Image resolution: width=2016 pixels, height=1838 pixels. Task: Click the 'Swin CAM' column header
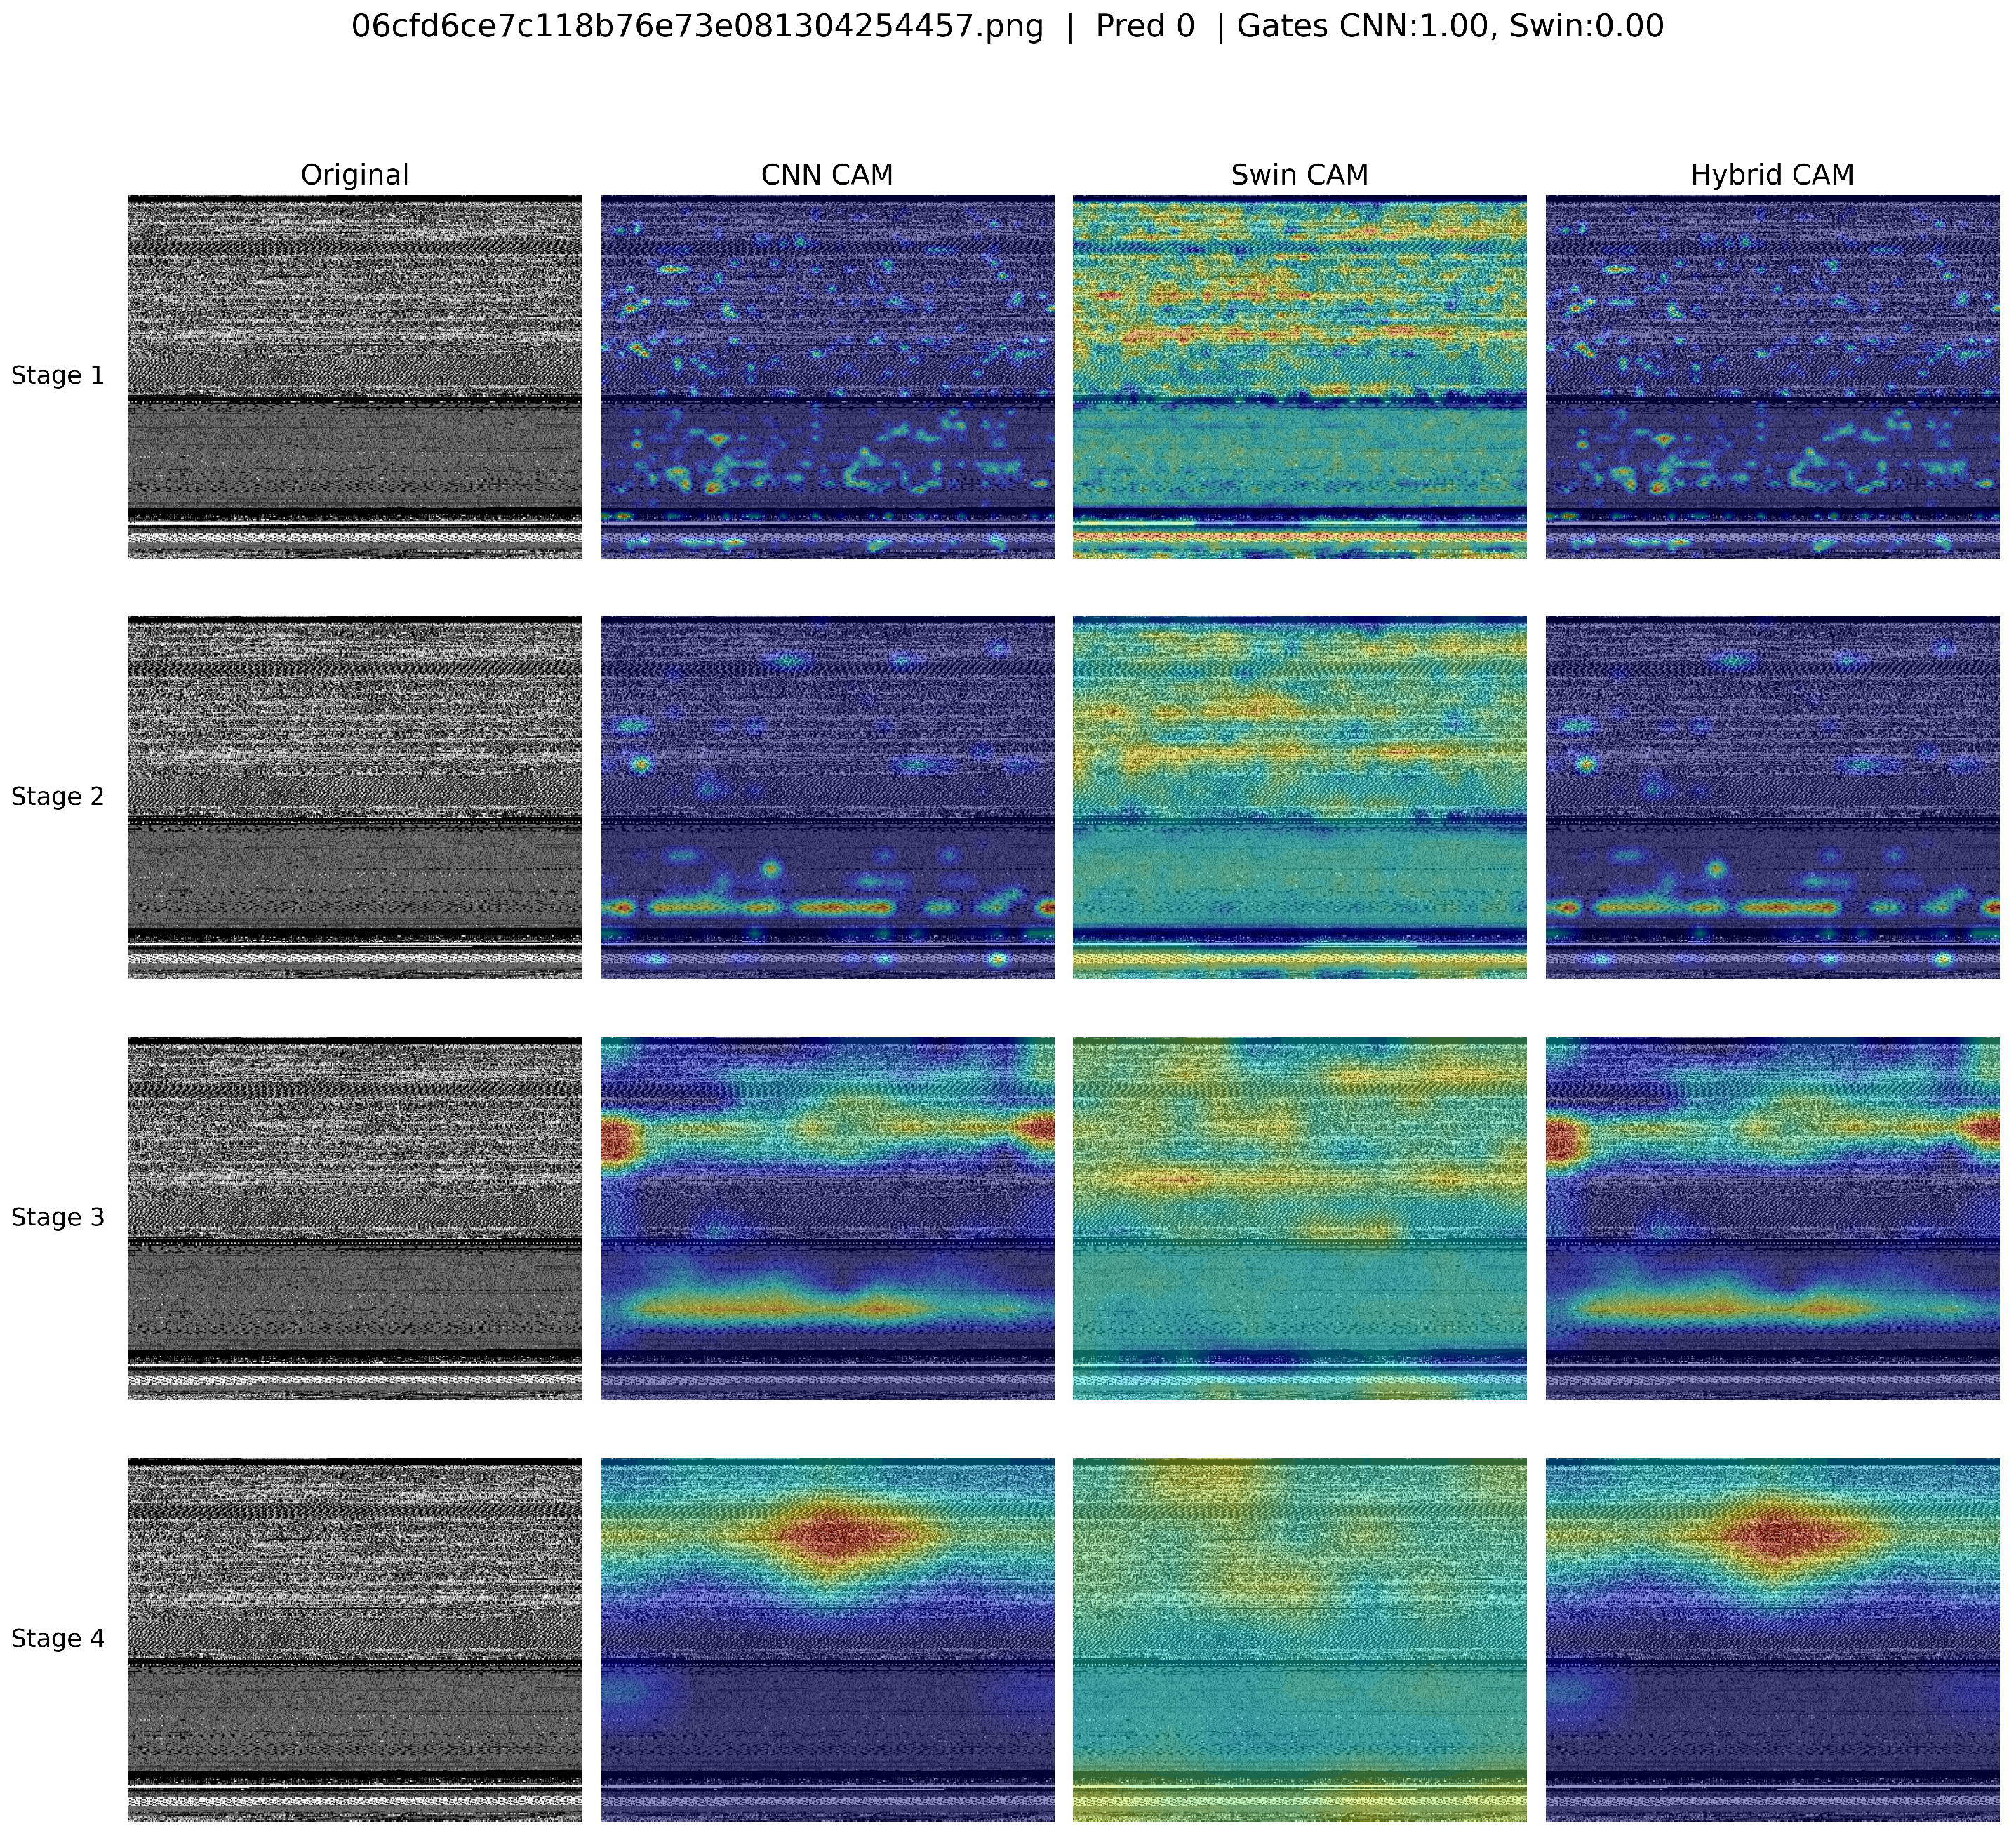click(x=1300, y=175)
